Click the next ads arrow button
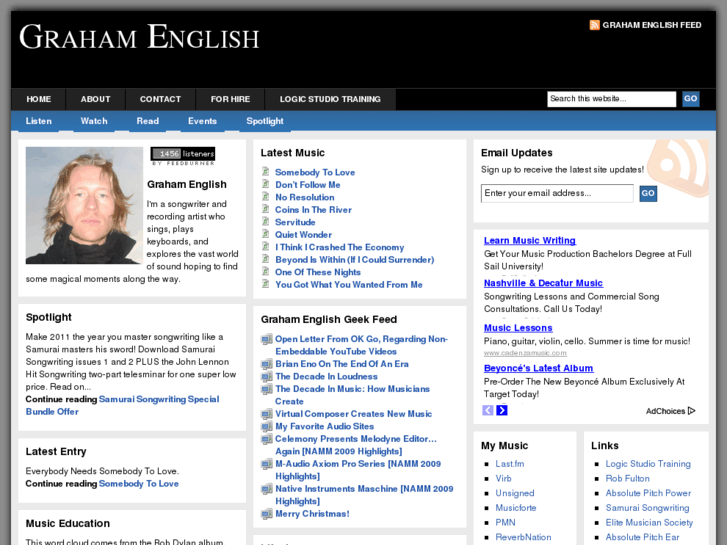Screen dimensions: 727x545 [502, 410]
